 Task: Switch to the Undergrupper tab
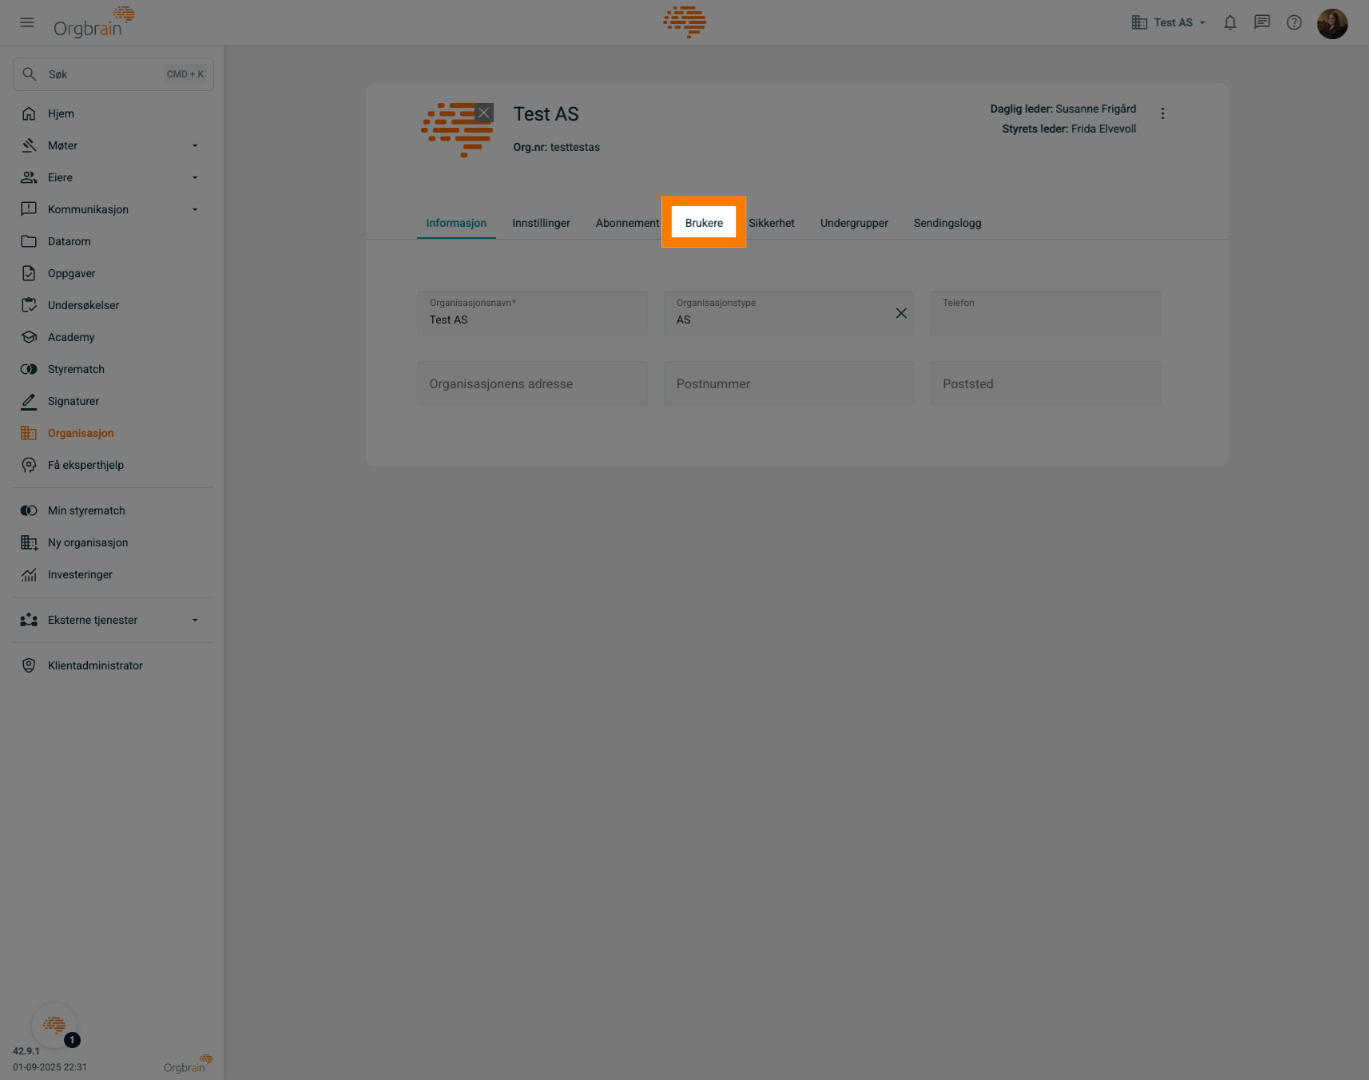pos(854,224)
